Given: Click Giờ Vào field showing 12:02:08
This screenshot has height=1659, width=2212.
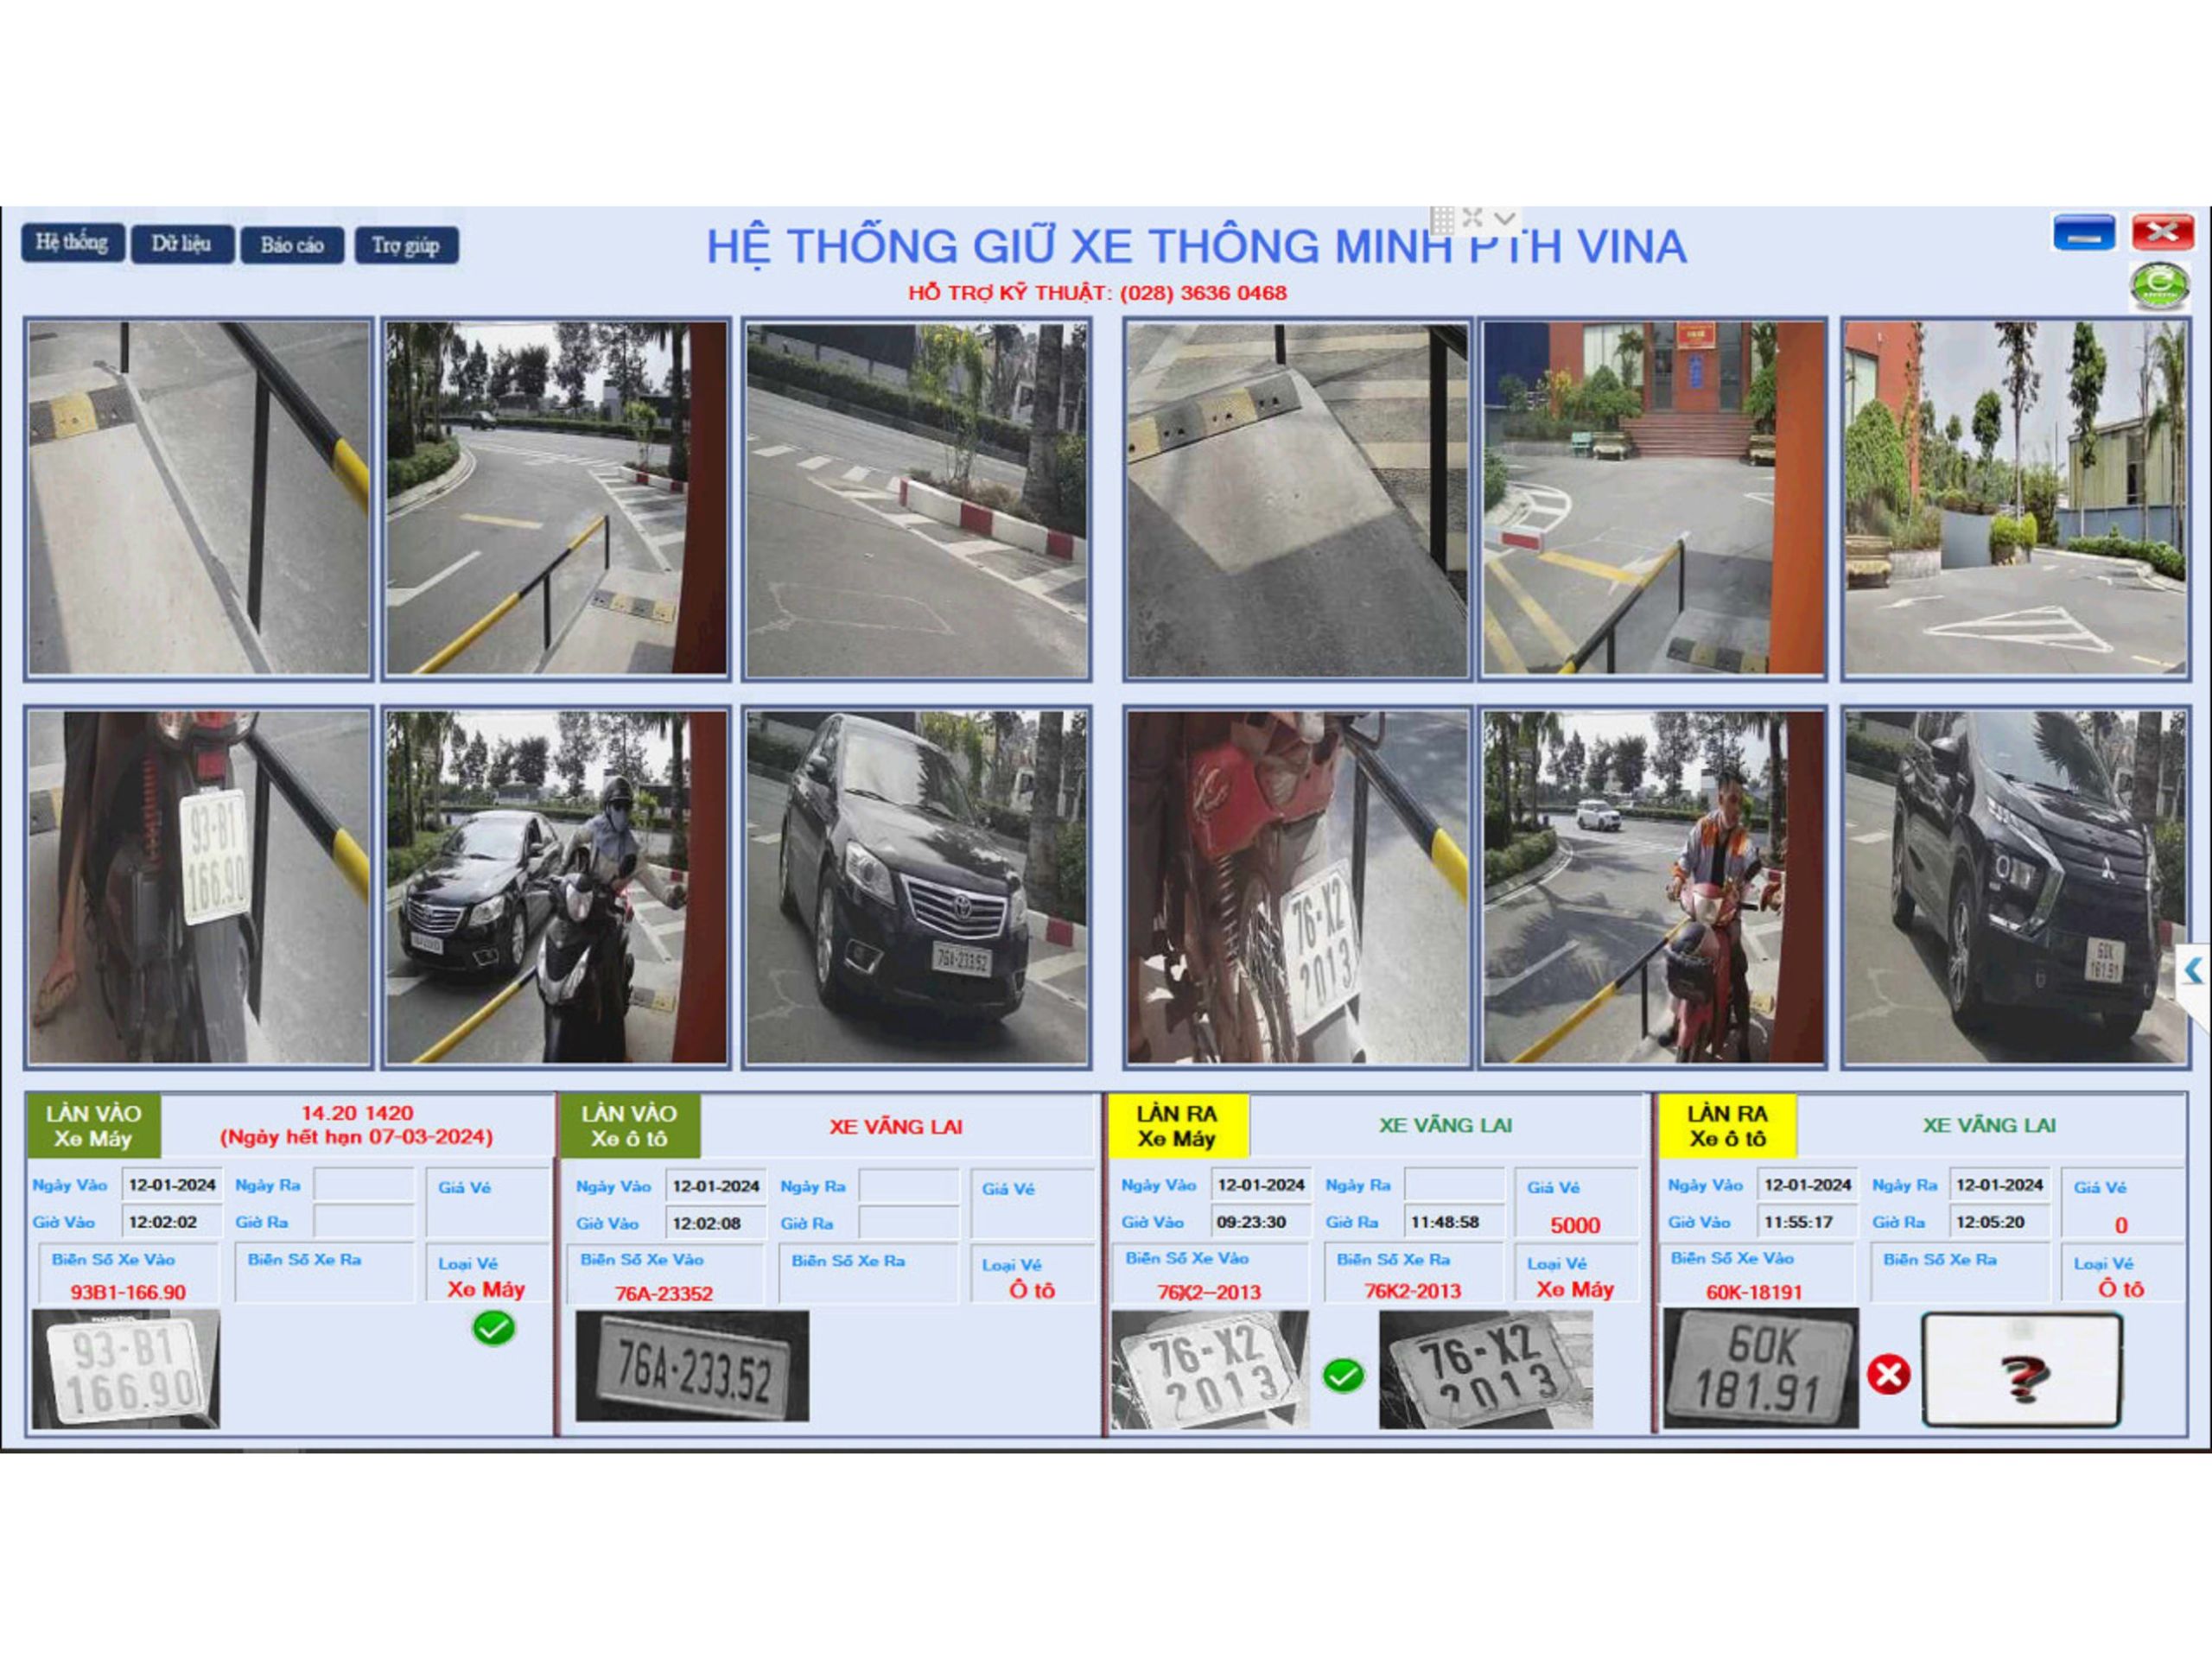Looking at the screenshot, I should [716, 1223].
